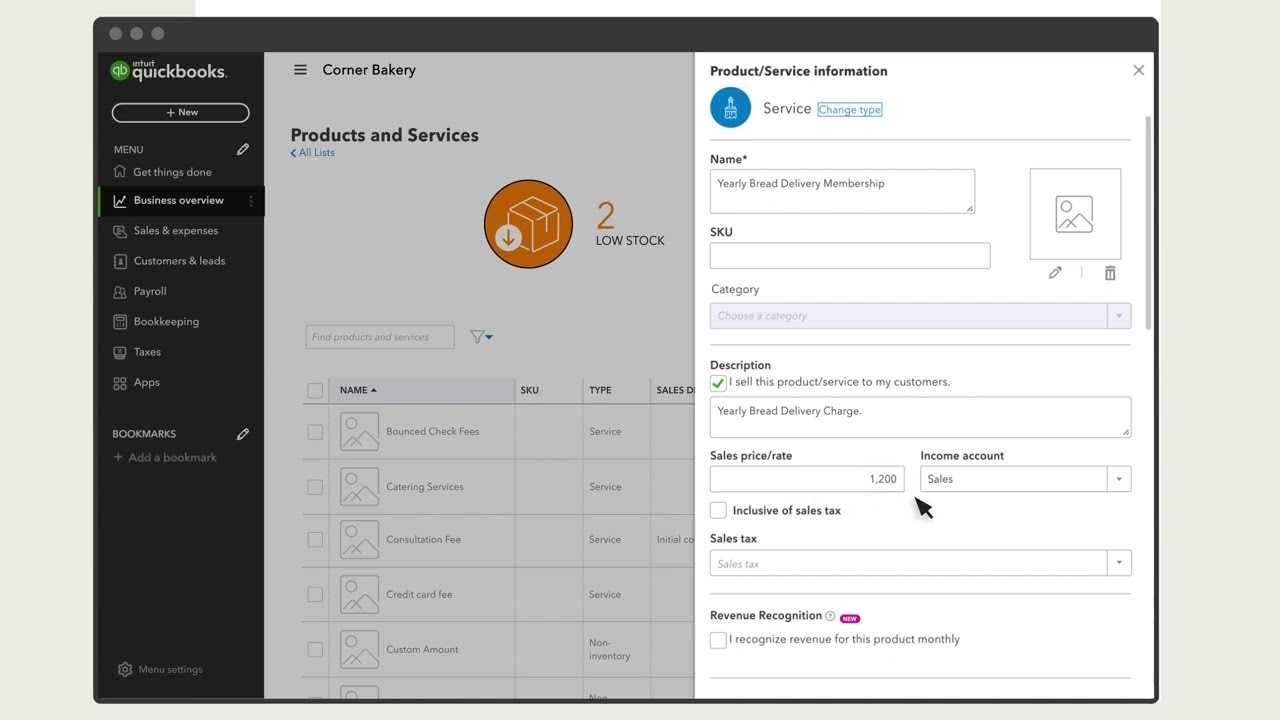Image resolution: width=1280 pixels, height=720 pixels.
Task: Open the Sales tax dropdown
Action: pyautogui.click(x=1118, y=563)
